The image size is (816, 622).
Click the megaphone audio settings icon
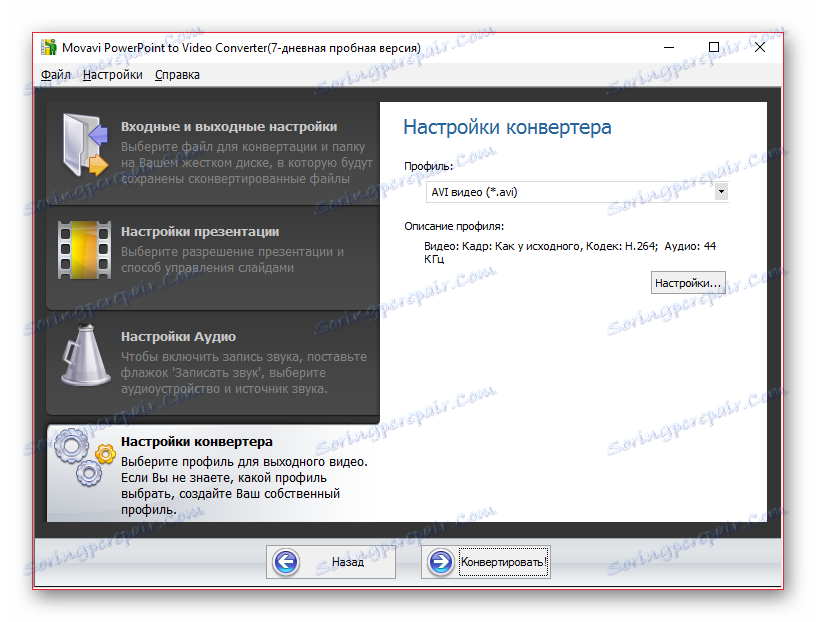click(85, 356)
